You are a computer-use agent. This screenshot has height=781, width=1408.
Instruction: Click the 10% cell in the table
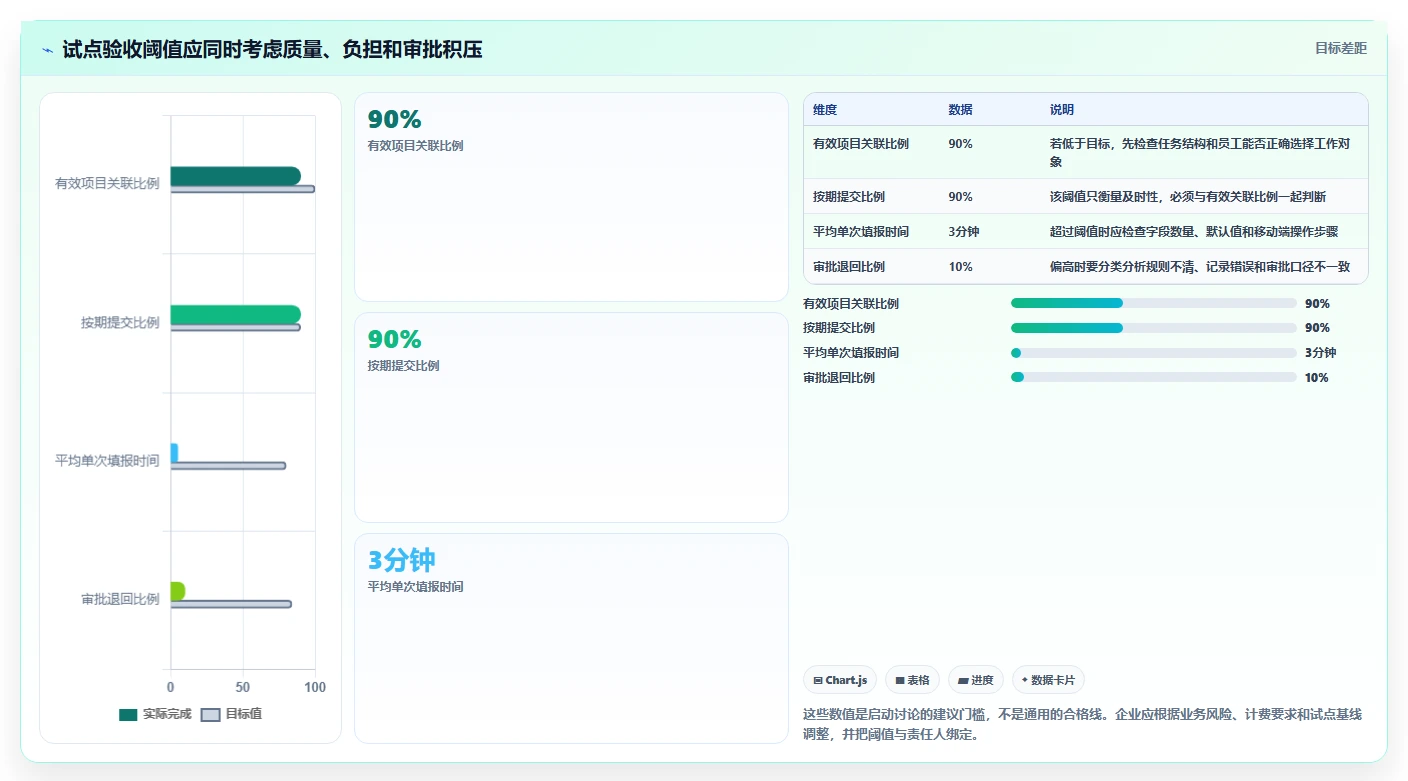960,266
